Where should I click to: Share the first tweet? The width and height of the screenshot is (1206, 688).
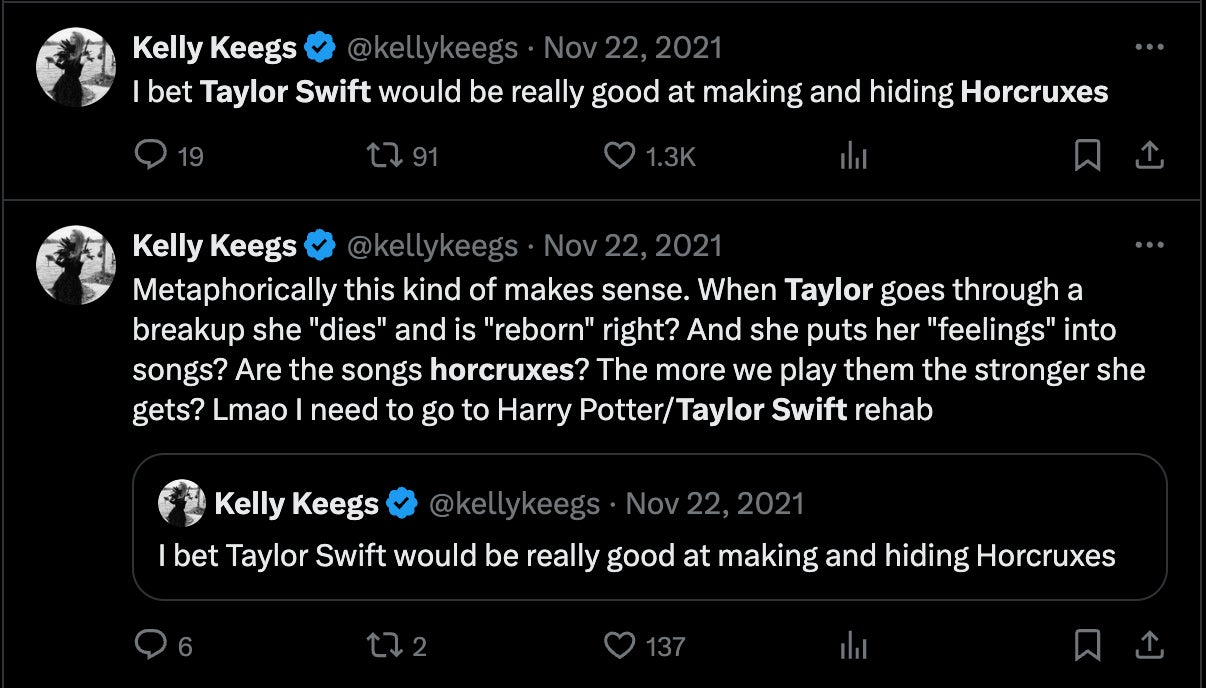(x=1150, y=155)
